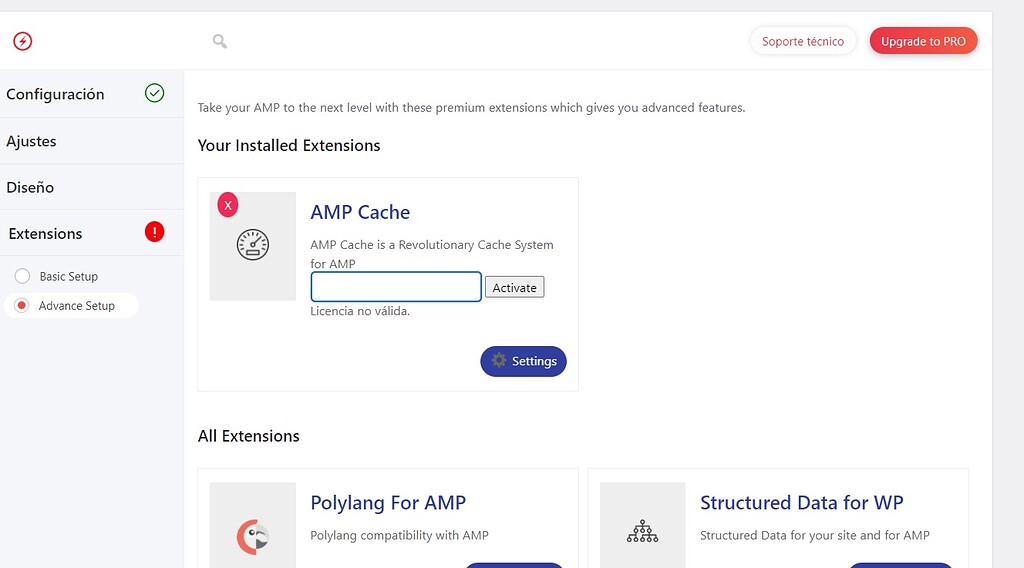Click the red X badge on AMP Cache
The height and width of the screenshot is (568, 1024).
(x=228, y=205)
